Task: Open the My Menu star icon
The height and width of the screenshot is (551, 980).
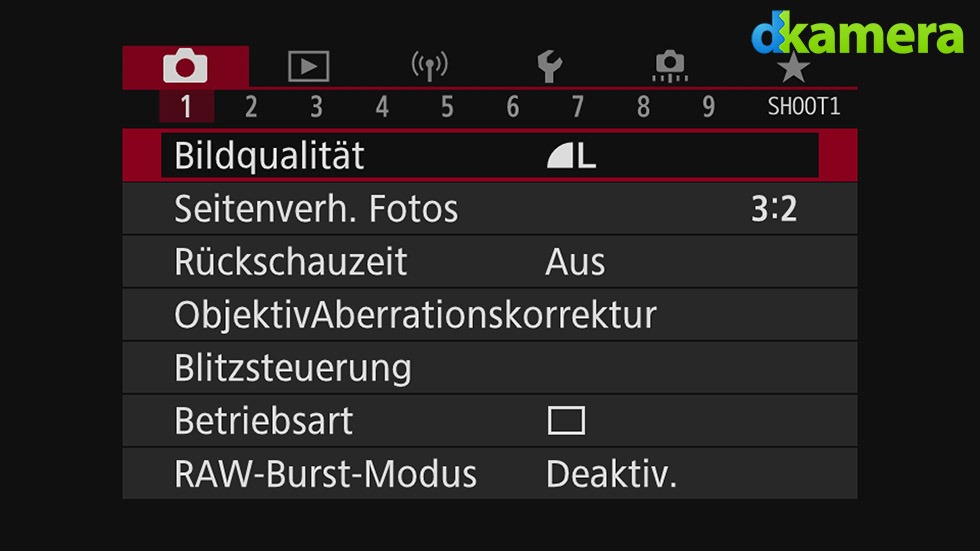Action: coord(793,67)
